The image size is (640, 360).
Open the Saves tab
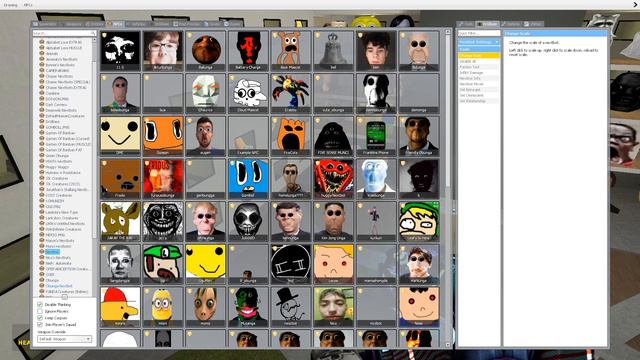(212, 24)
